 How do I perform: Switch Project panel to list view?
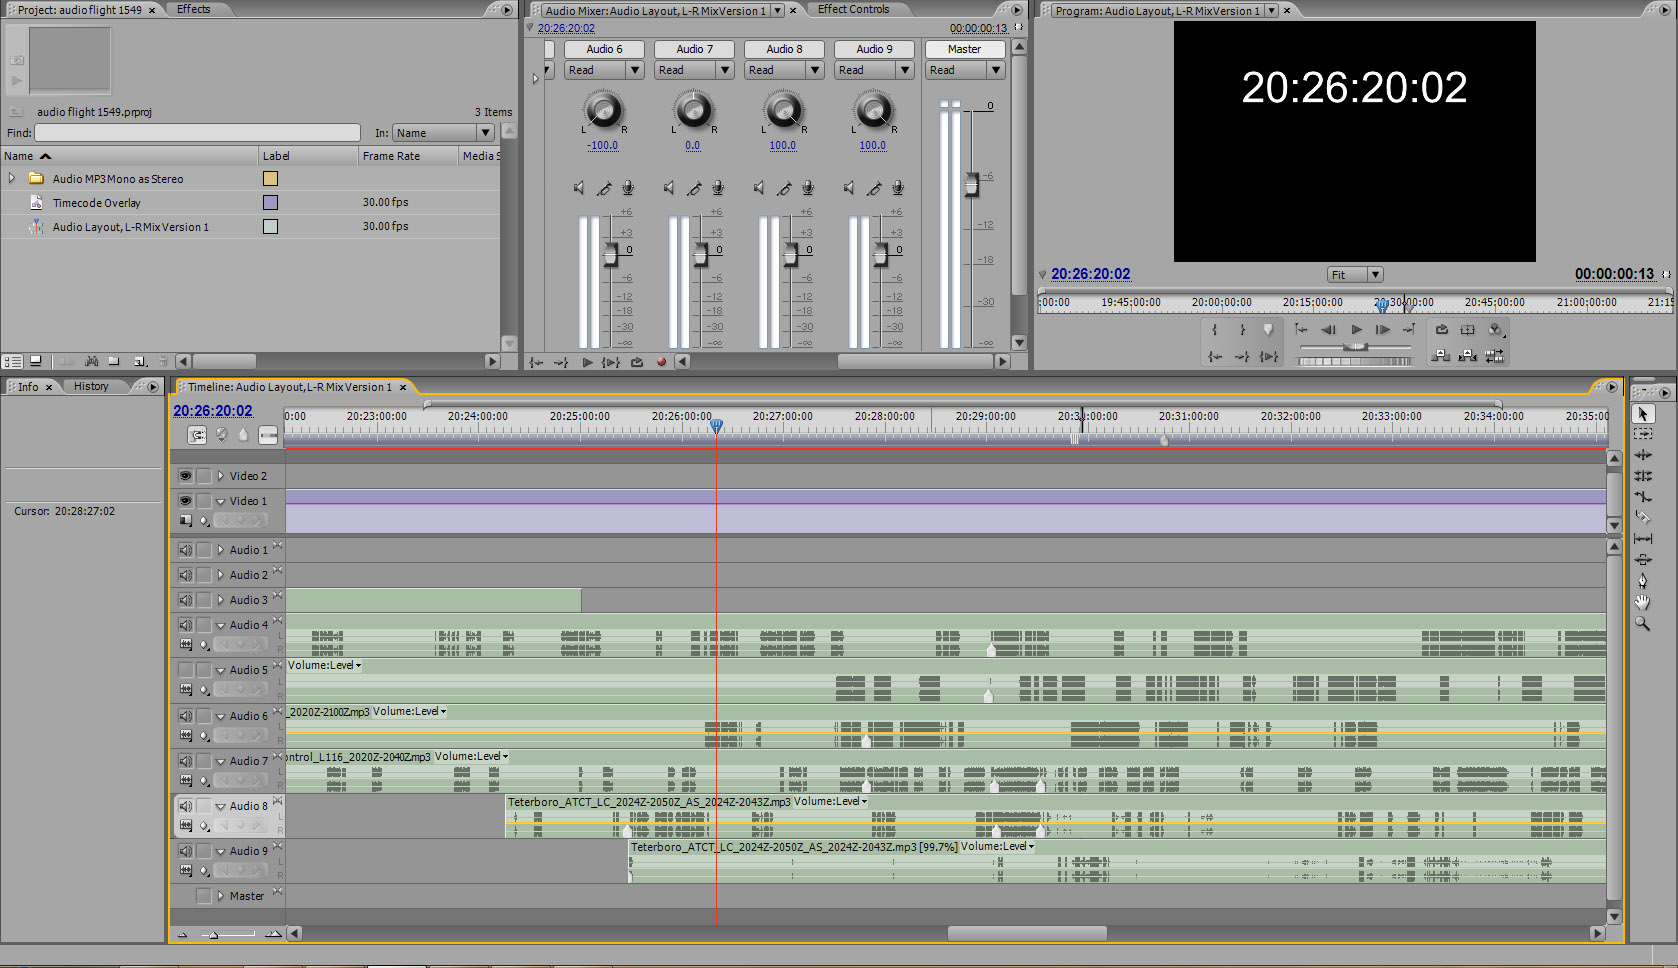[13, 361]
